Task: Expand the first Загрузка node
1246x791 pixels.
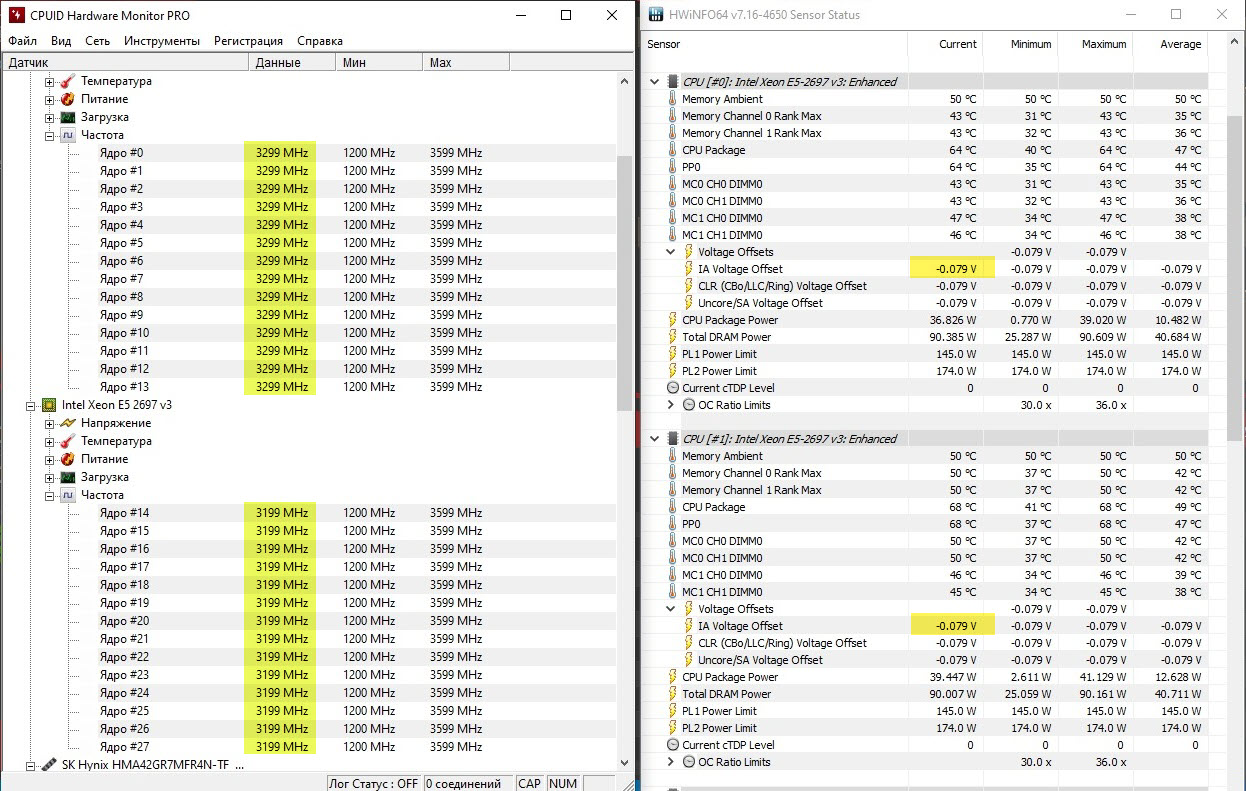Action: [50, 117]
